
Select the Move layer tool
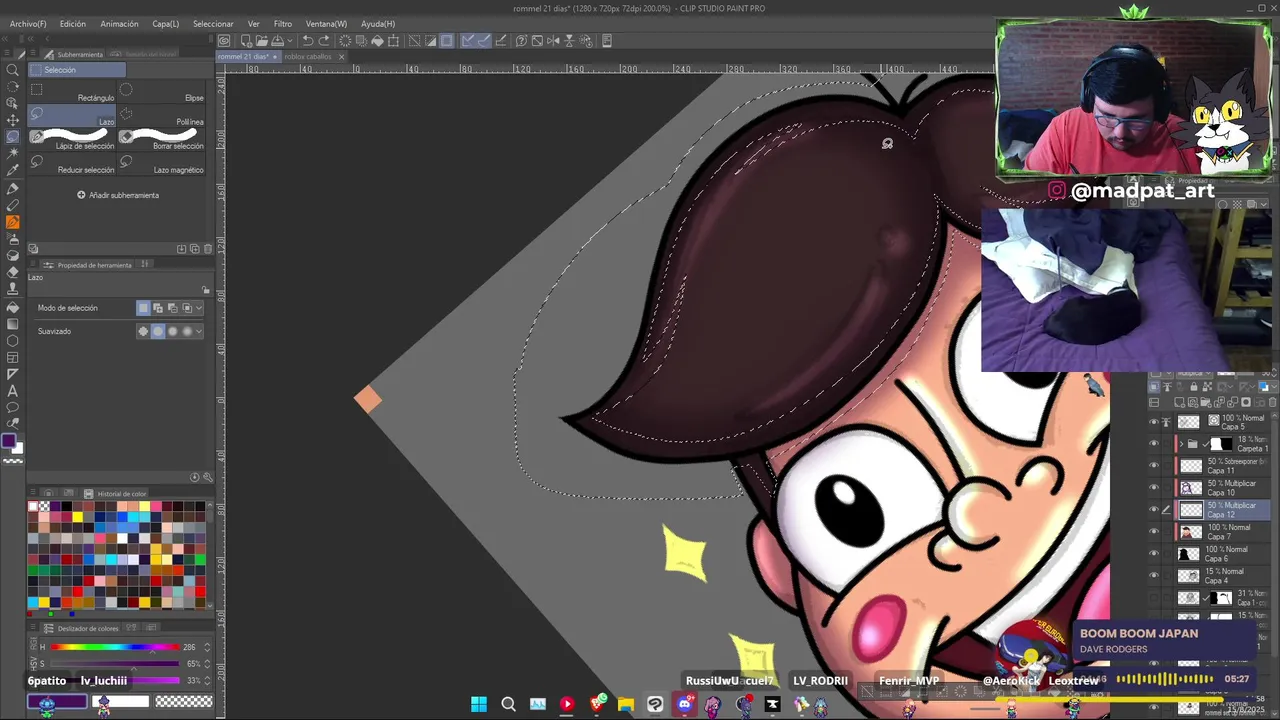click(12, 120)
